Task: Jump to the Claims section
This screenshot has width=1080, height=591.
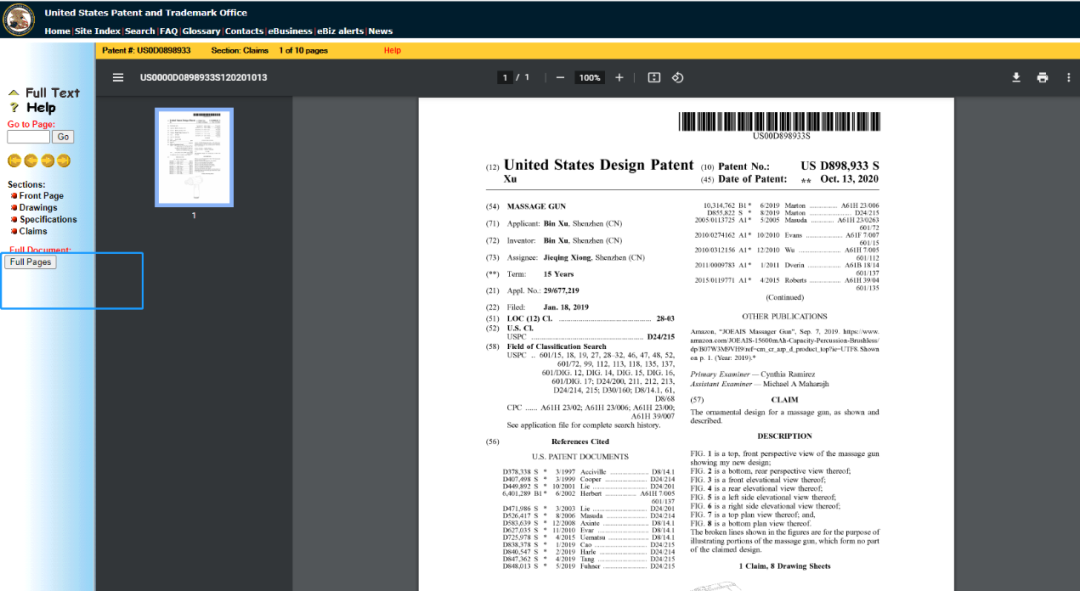Action: [x=33, y=231]
